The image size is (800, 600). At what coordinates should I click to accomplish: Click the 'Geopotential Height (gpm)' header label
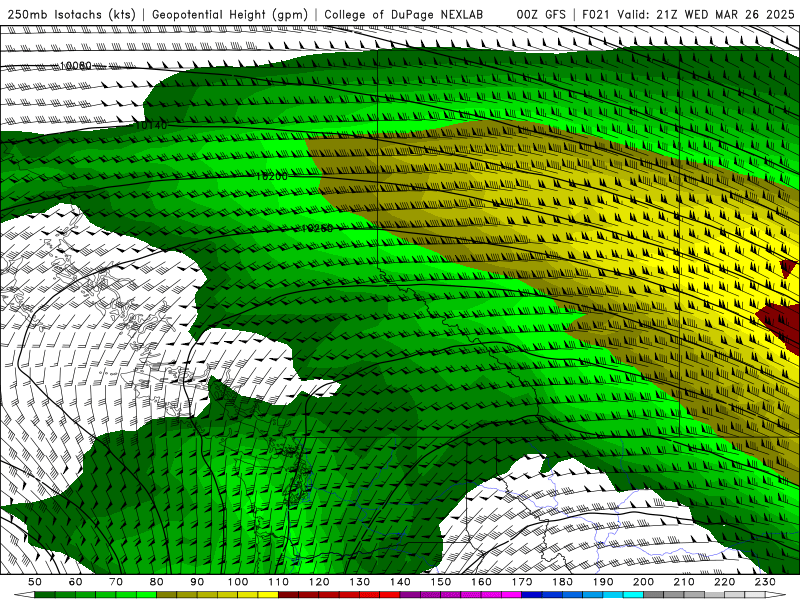click(230, 14)
